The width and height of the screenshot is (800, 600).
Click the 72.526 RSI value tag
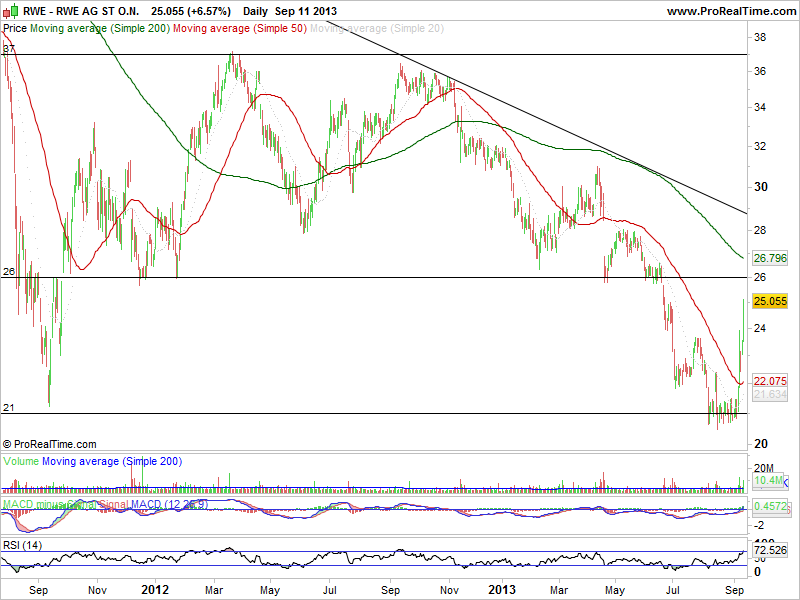[x=771, y=551]
